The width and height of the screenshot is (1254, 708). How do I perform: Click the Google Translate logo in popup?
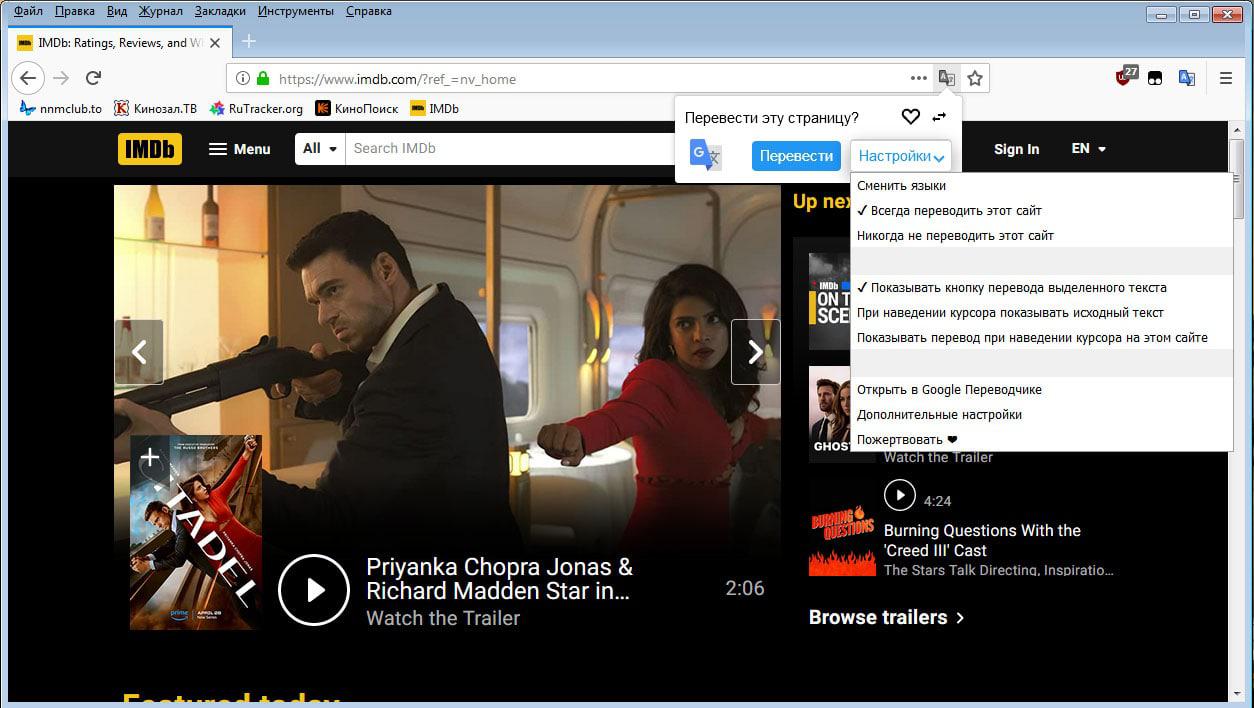click(x=705, y=155)
